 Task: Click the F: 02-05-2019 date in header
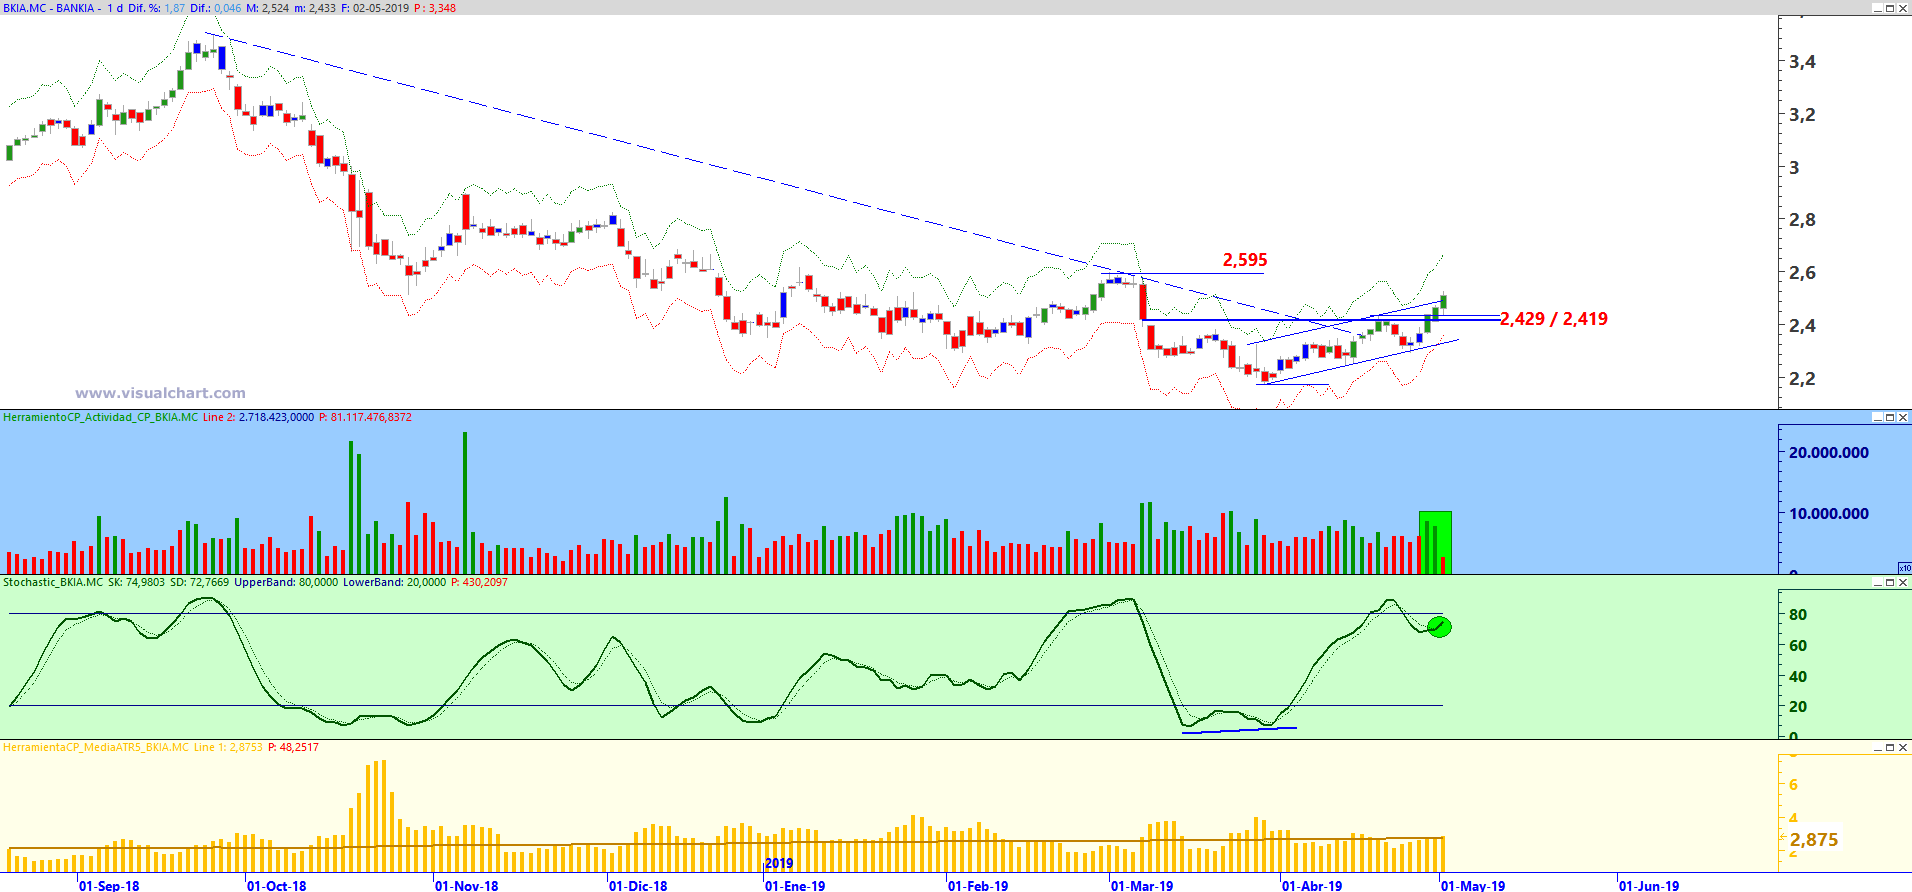pyautogui.click(x=375, y=8)
